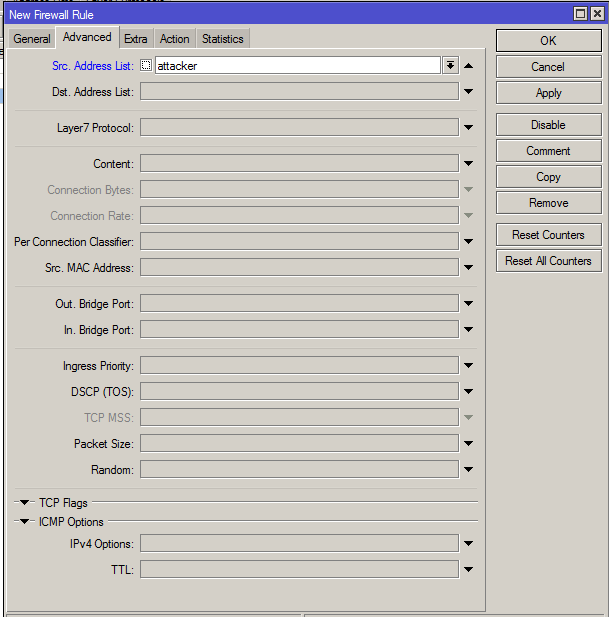Apply the firewall rule settings
Screen dimensions: 609x617
[548, 93]
